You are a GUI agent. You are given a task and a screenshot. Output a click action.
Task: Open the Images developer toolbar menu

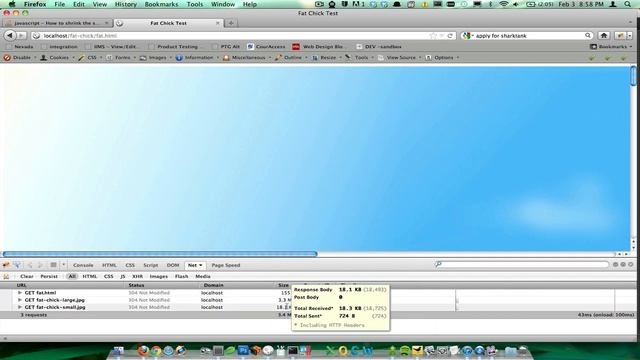(x=158, y=58)
